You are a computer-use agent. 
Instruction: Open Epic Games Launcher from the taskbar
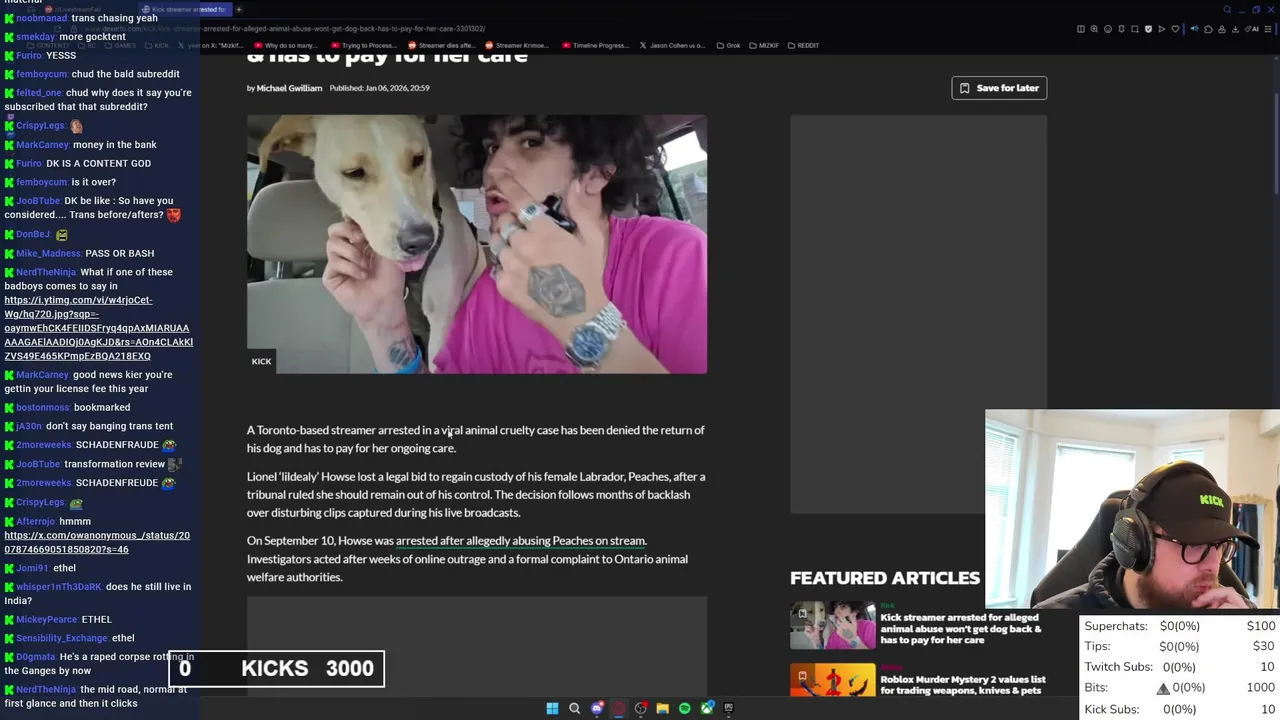coord(728,708)
